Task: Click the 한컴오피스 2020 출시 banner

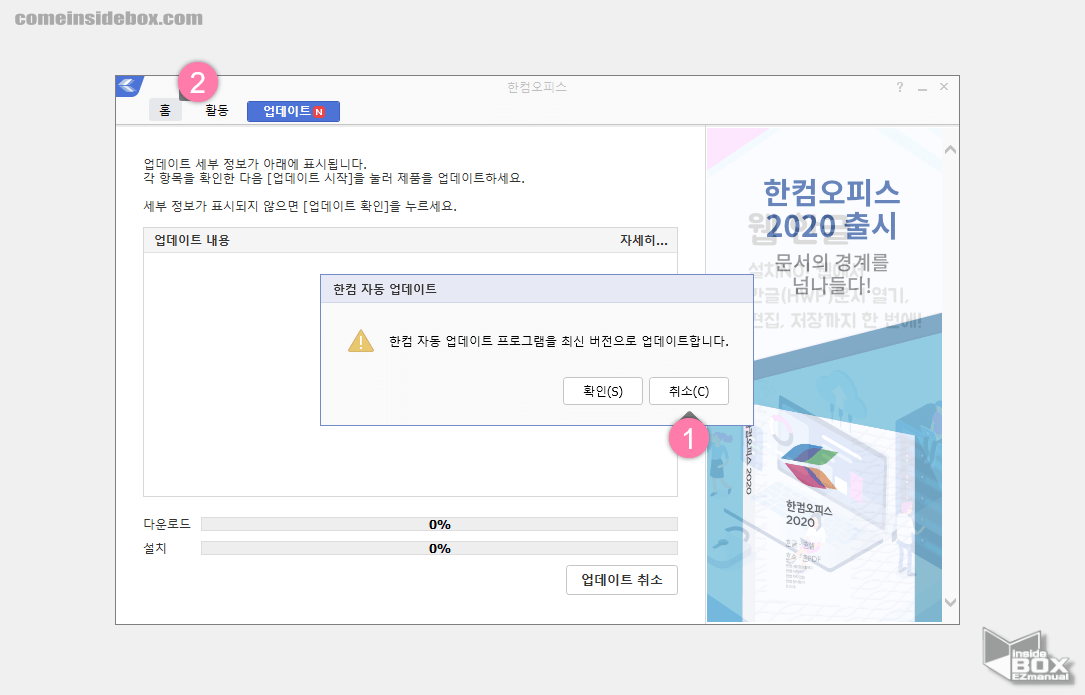Action: click(x=824, y=374)
